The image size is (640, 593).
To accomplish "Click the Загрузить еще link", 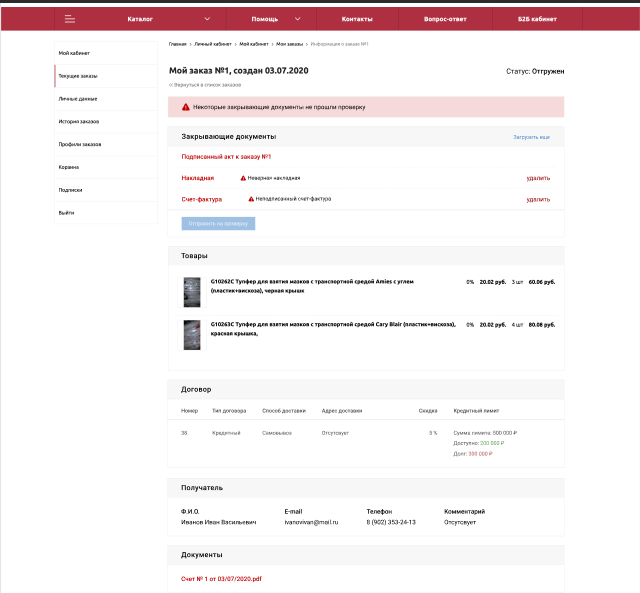I will [x=531, y=136].
